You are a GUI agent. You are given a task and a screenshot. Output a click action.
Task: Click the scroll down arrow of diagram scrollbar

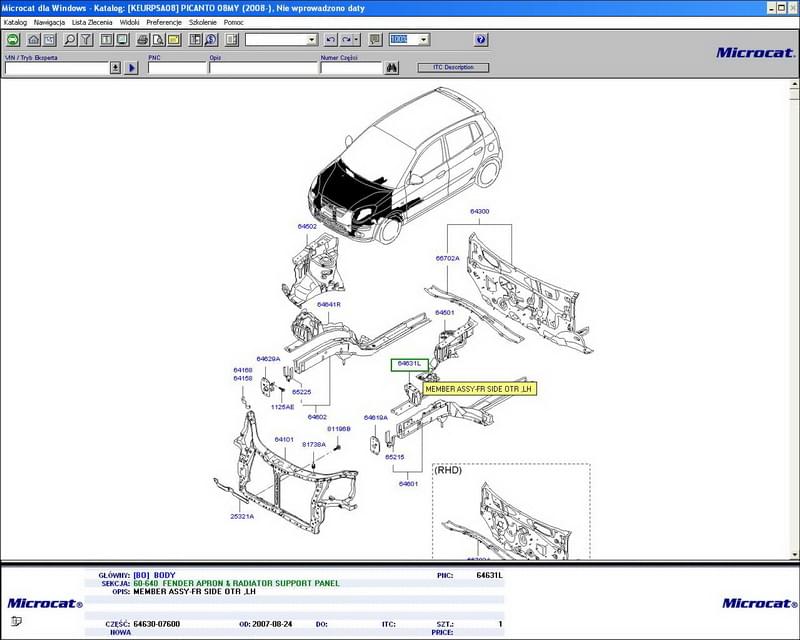(795, 555)
